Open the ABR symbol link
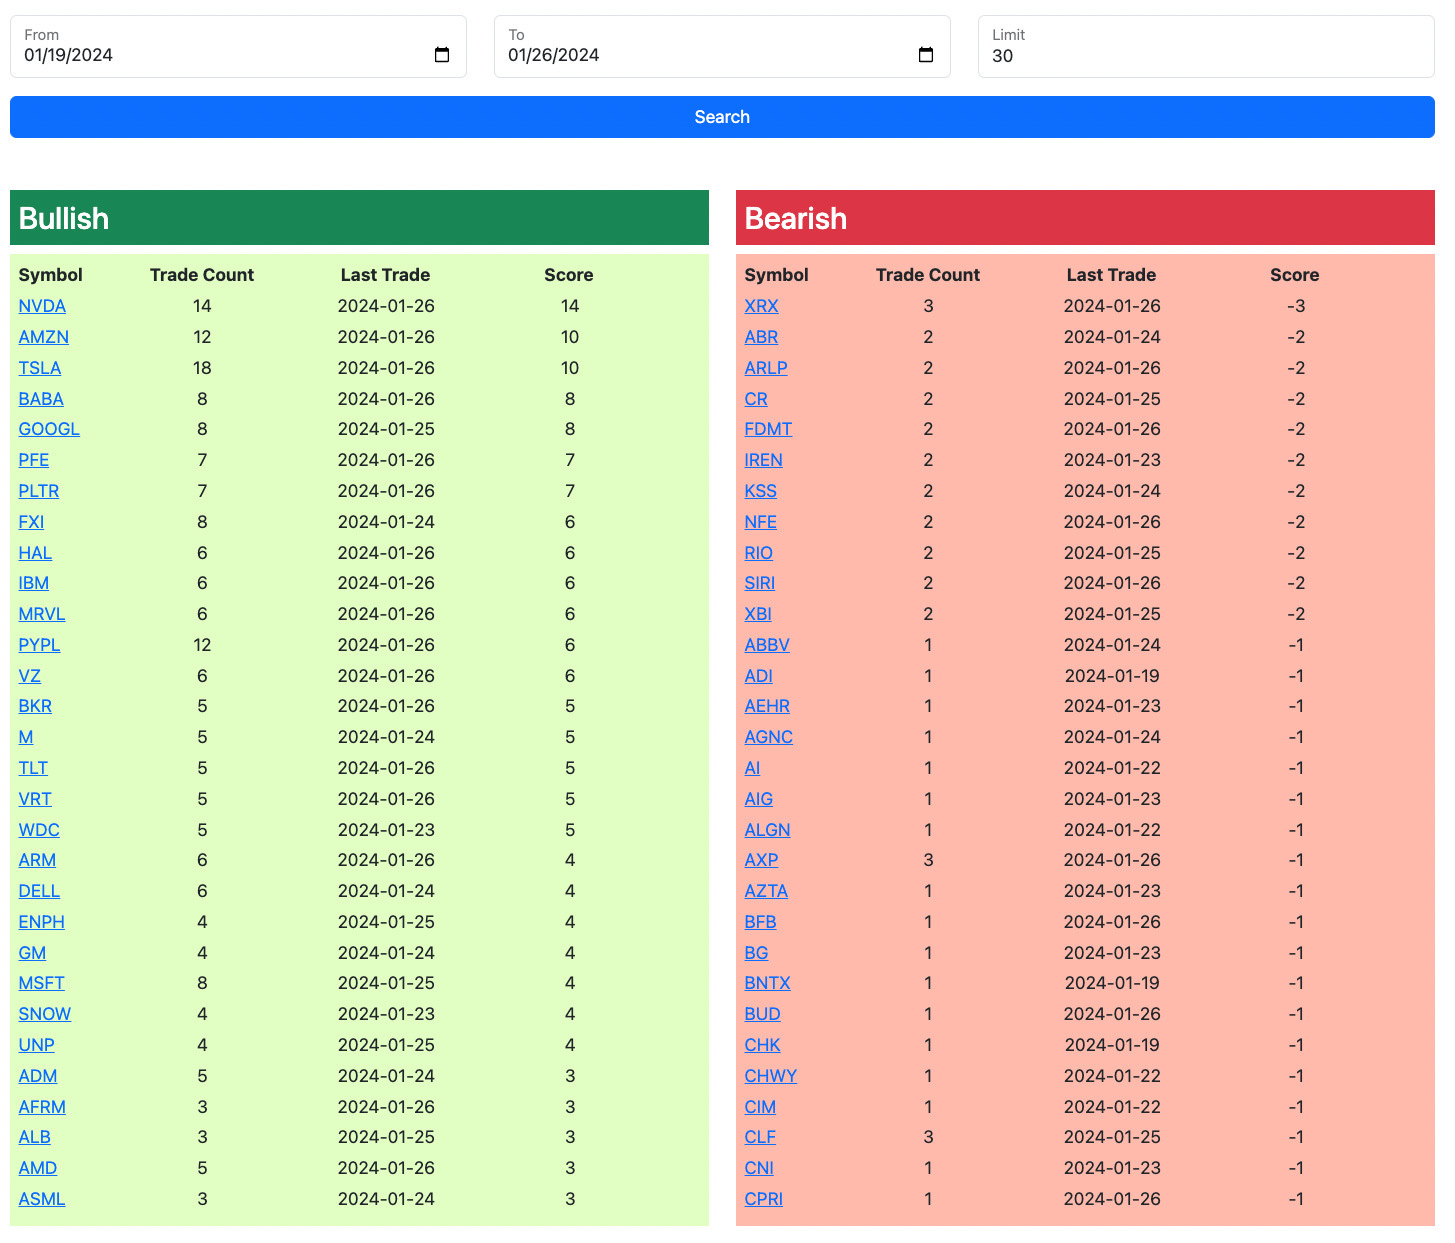Image resolution: width=1455 pixels, height=1243 pixels. point(761,337)
